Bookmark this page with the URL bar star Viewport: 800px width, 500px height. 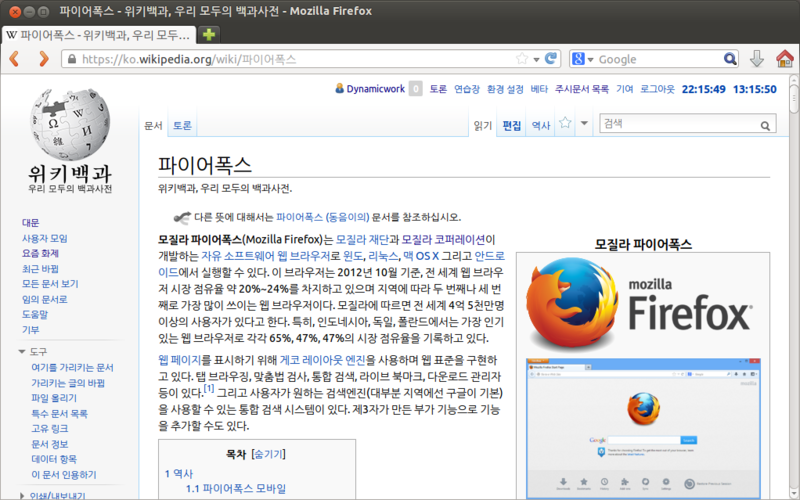click(521, 59)
